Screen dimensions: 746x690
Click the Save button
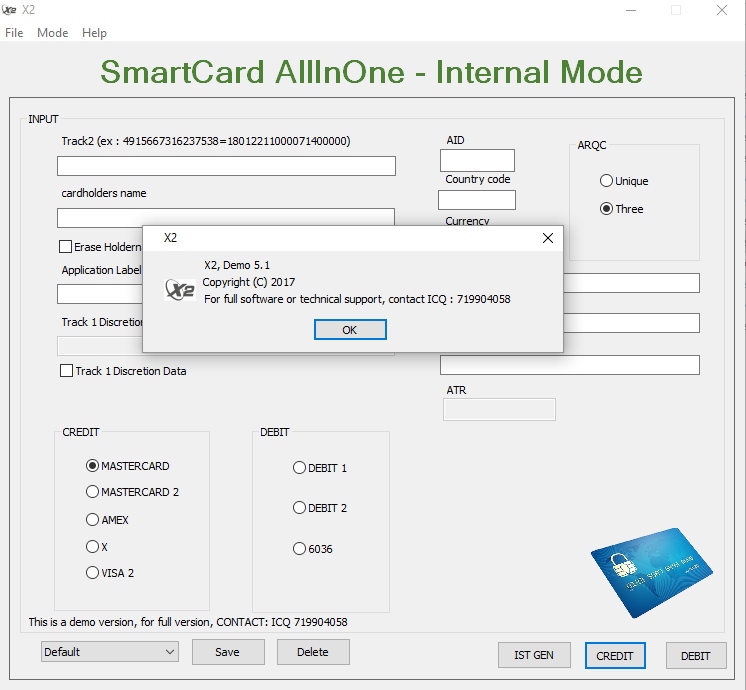tap(228, 652)
